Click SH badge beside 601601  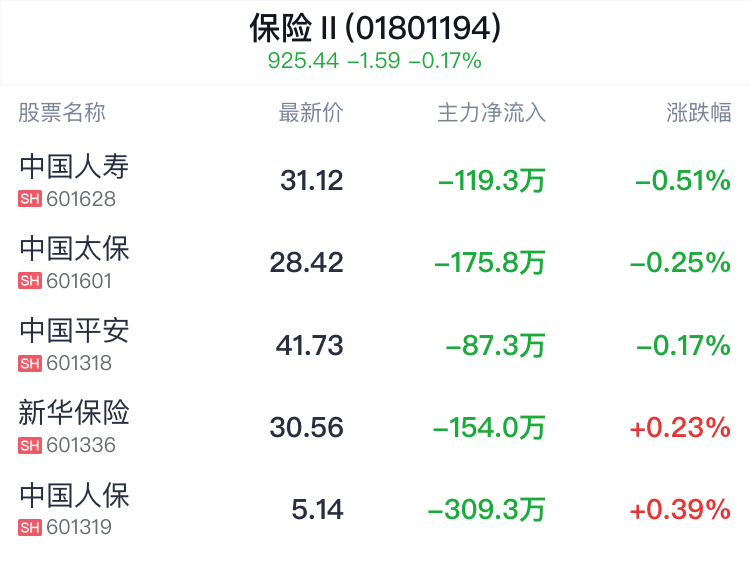click(x=30, y=281)
